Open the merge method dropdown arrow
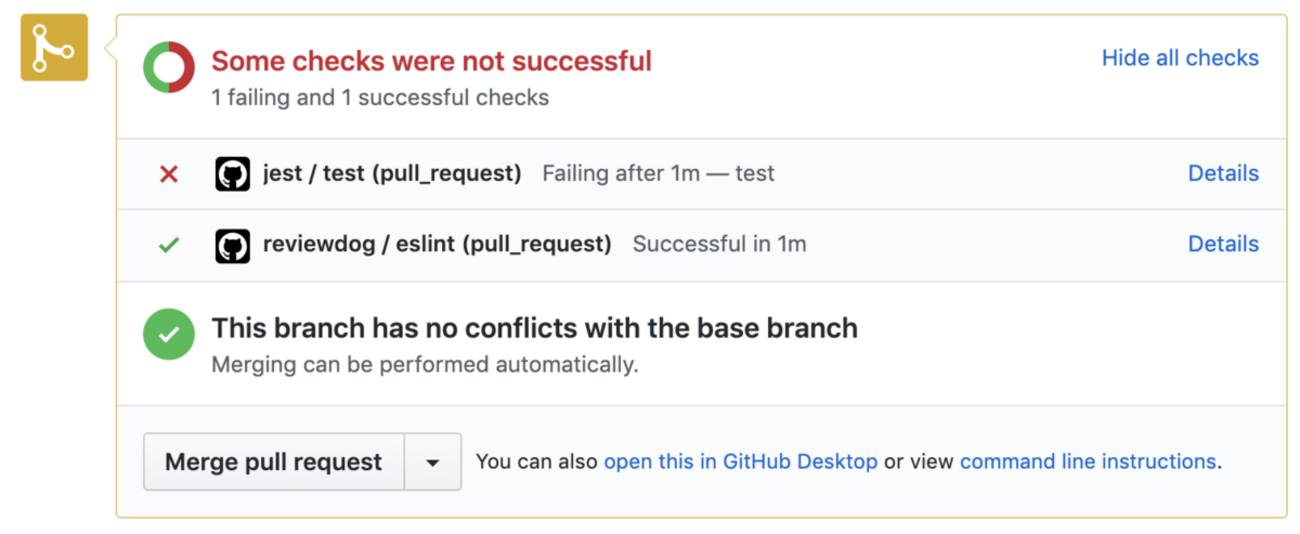This screenshot has width=1300, height=534. tap(433, 462)
